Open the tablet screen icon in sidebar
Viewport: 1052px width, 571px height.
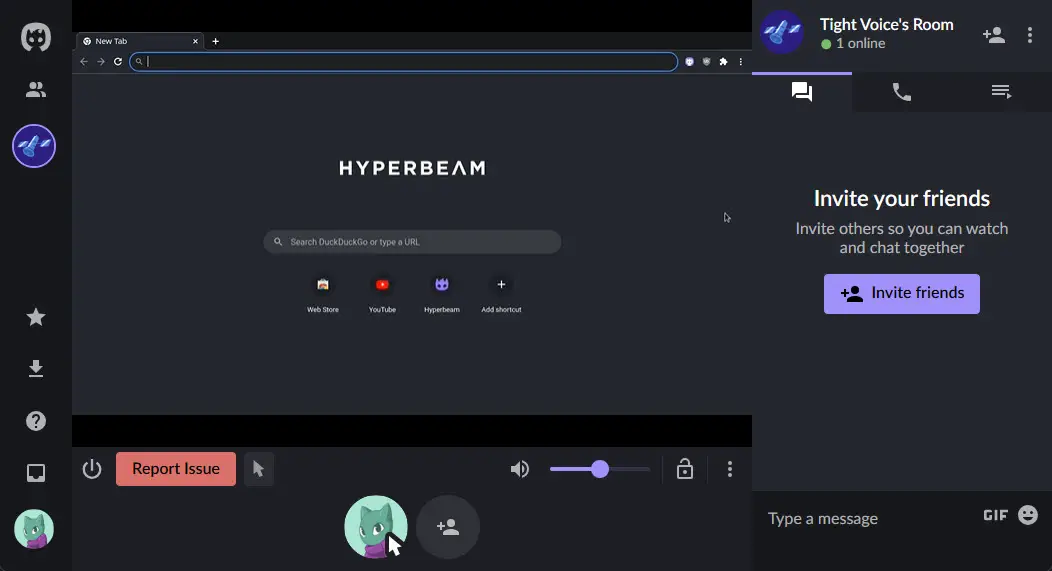click(x=36, y=473)
